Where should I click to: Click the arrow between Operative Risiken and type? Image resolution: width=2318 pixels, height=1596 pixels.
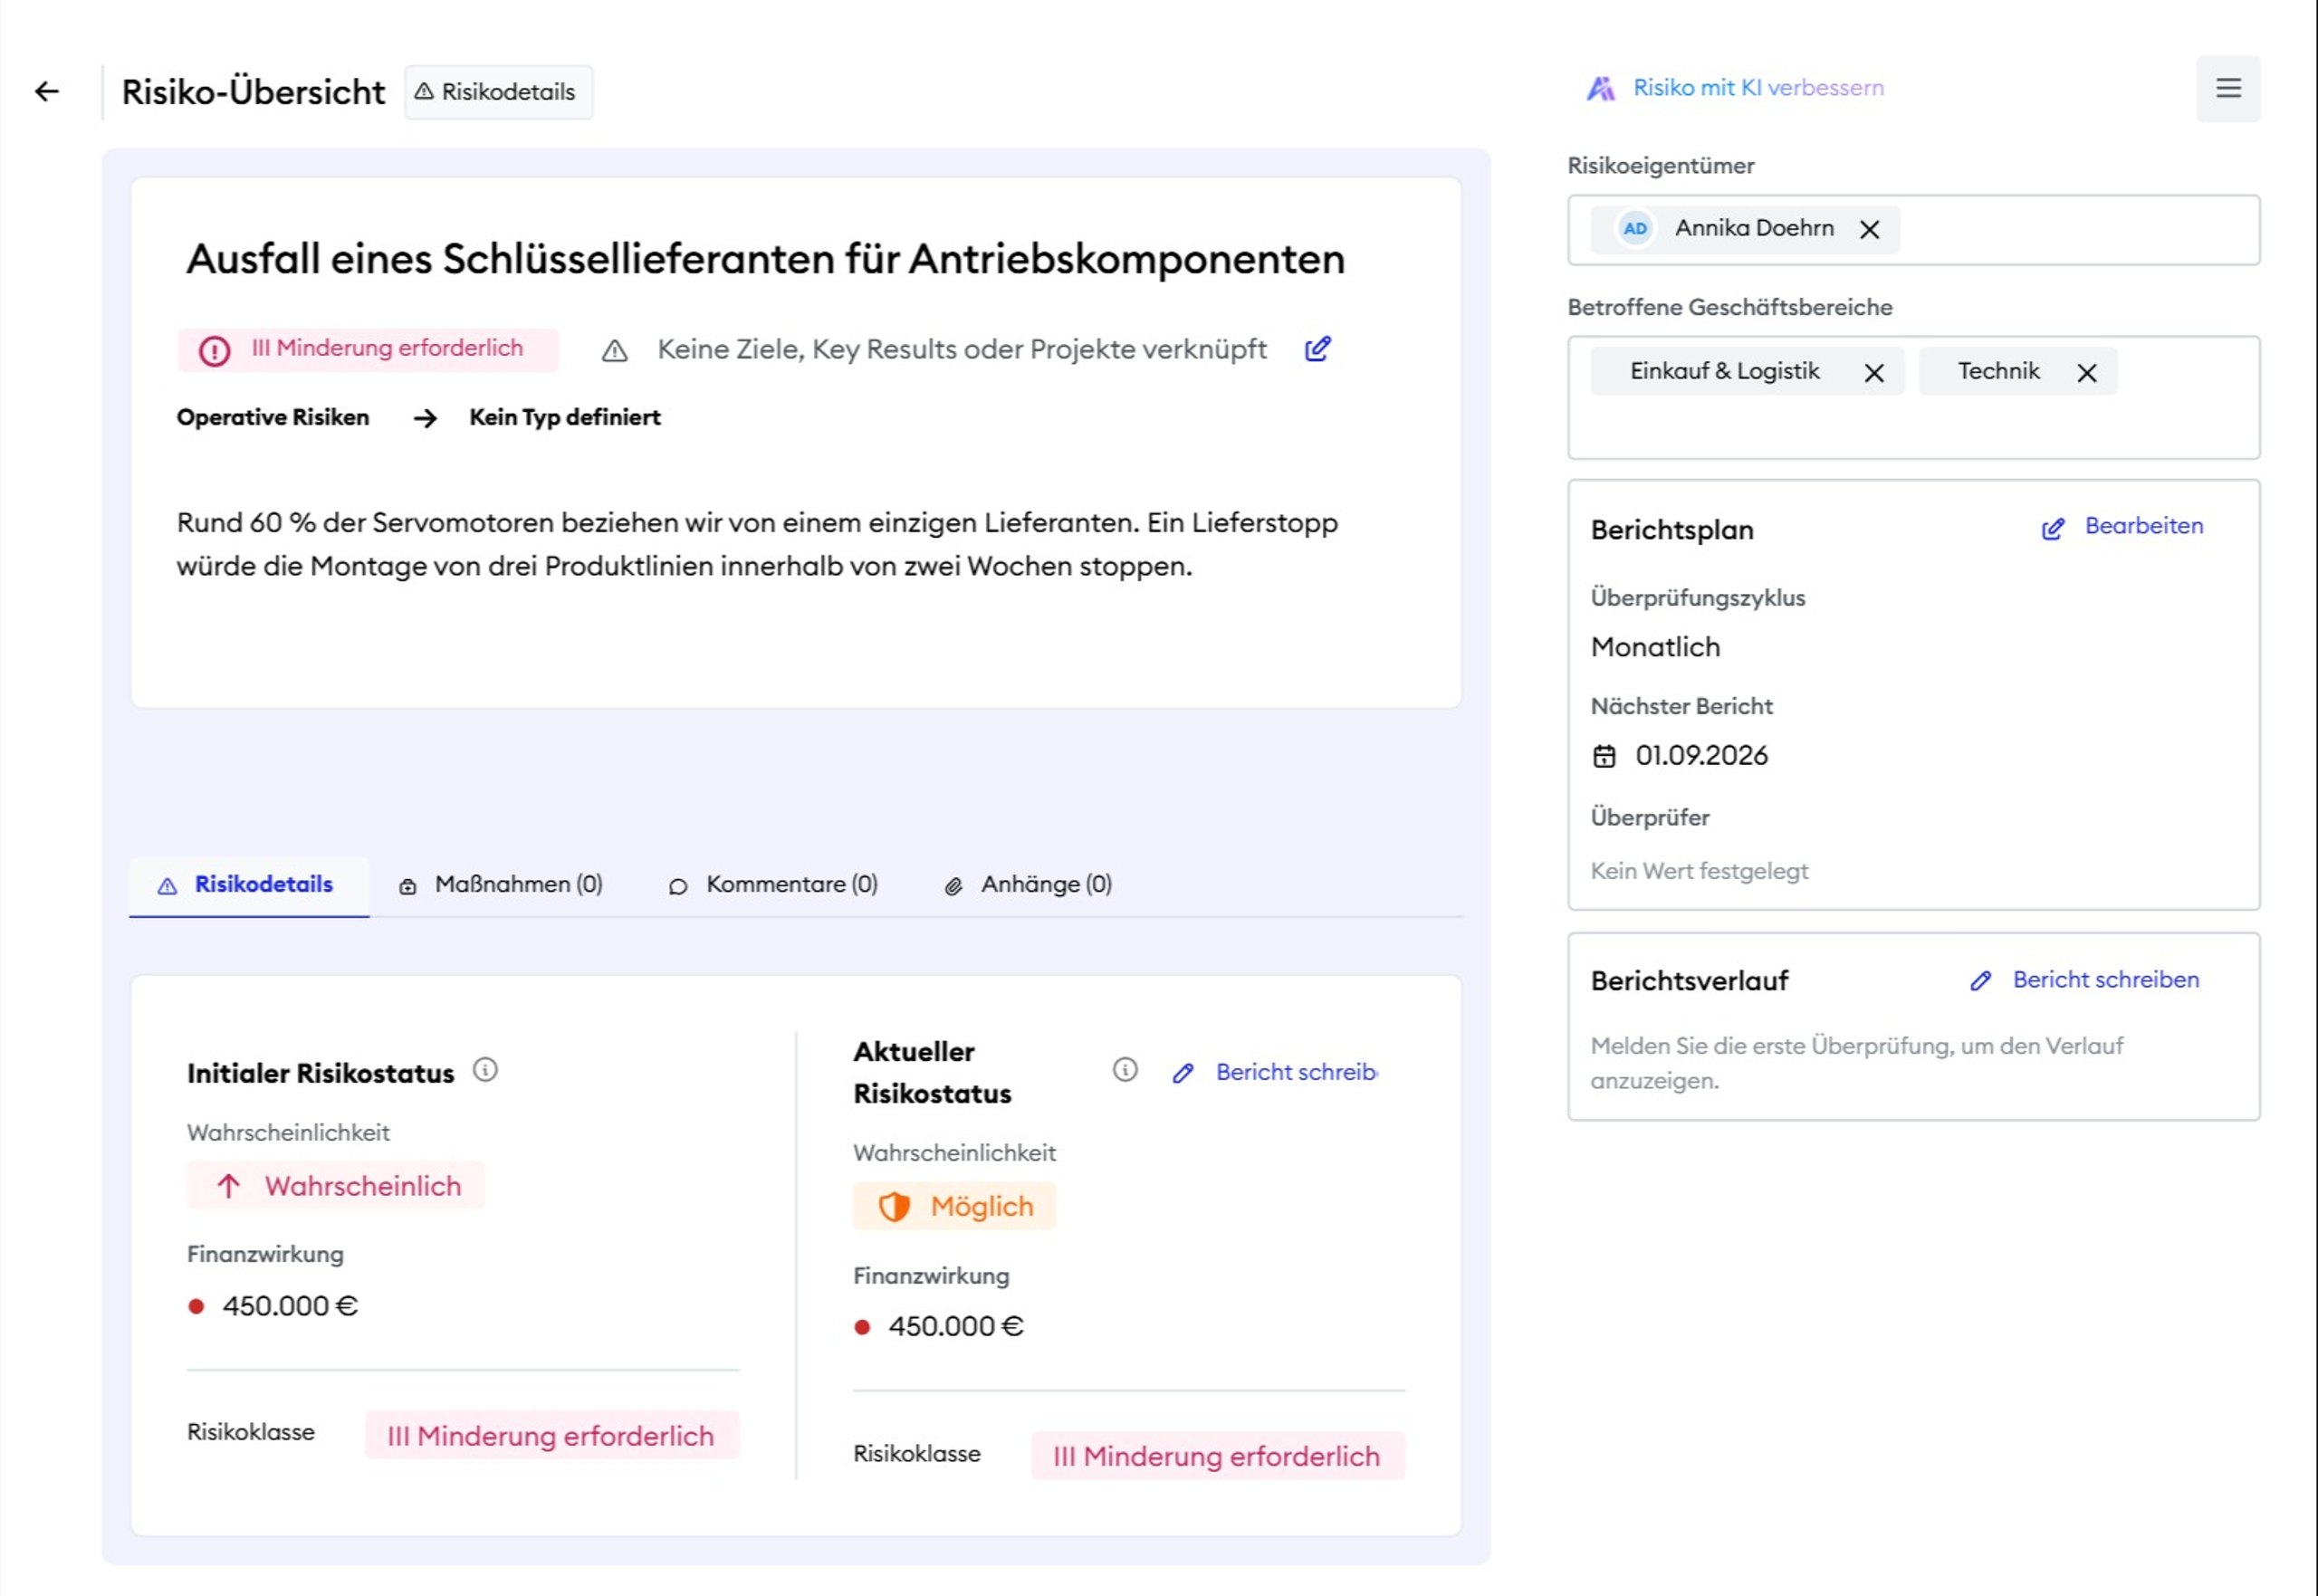[426, 418]
